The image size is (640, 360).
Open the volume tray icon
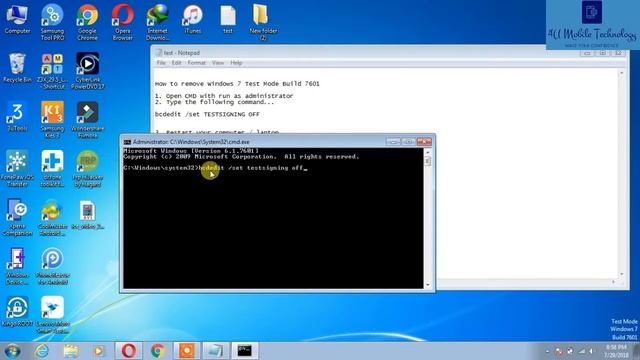pyautogui.click(x=591, y=351)
